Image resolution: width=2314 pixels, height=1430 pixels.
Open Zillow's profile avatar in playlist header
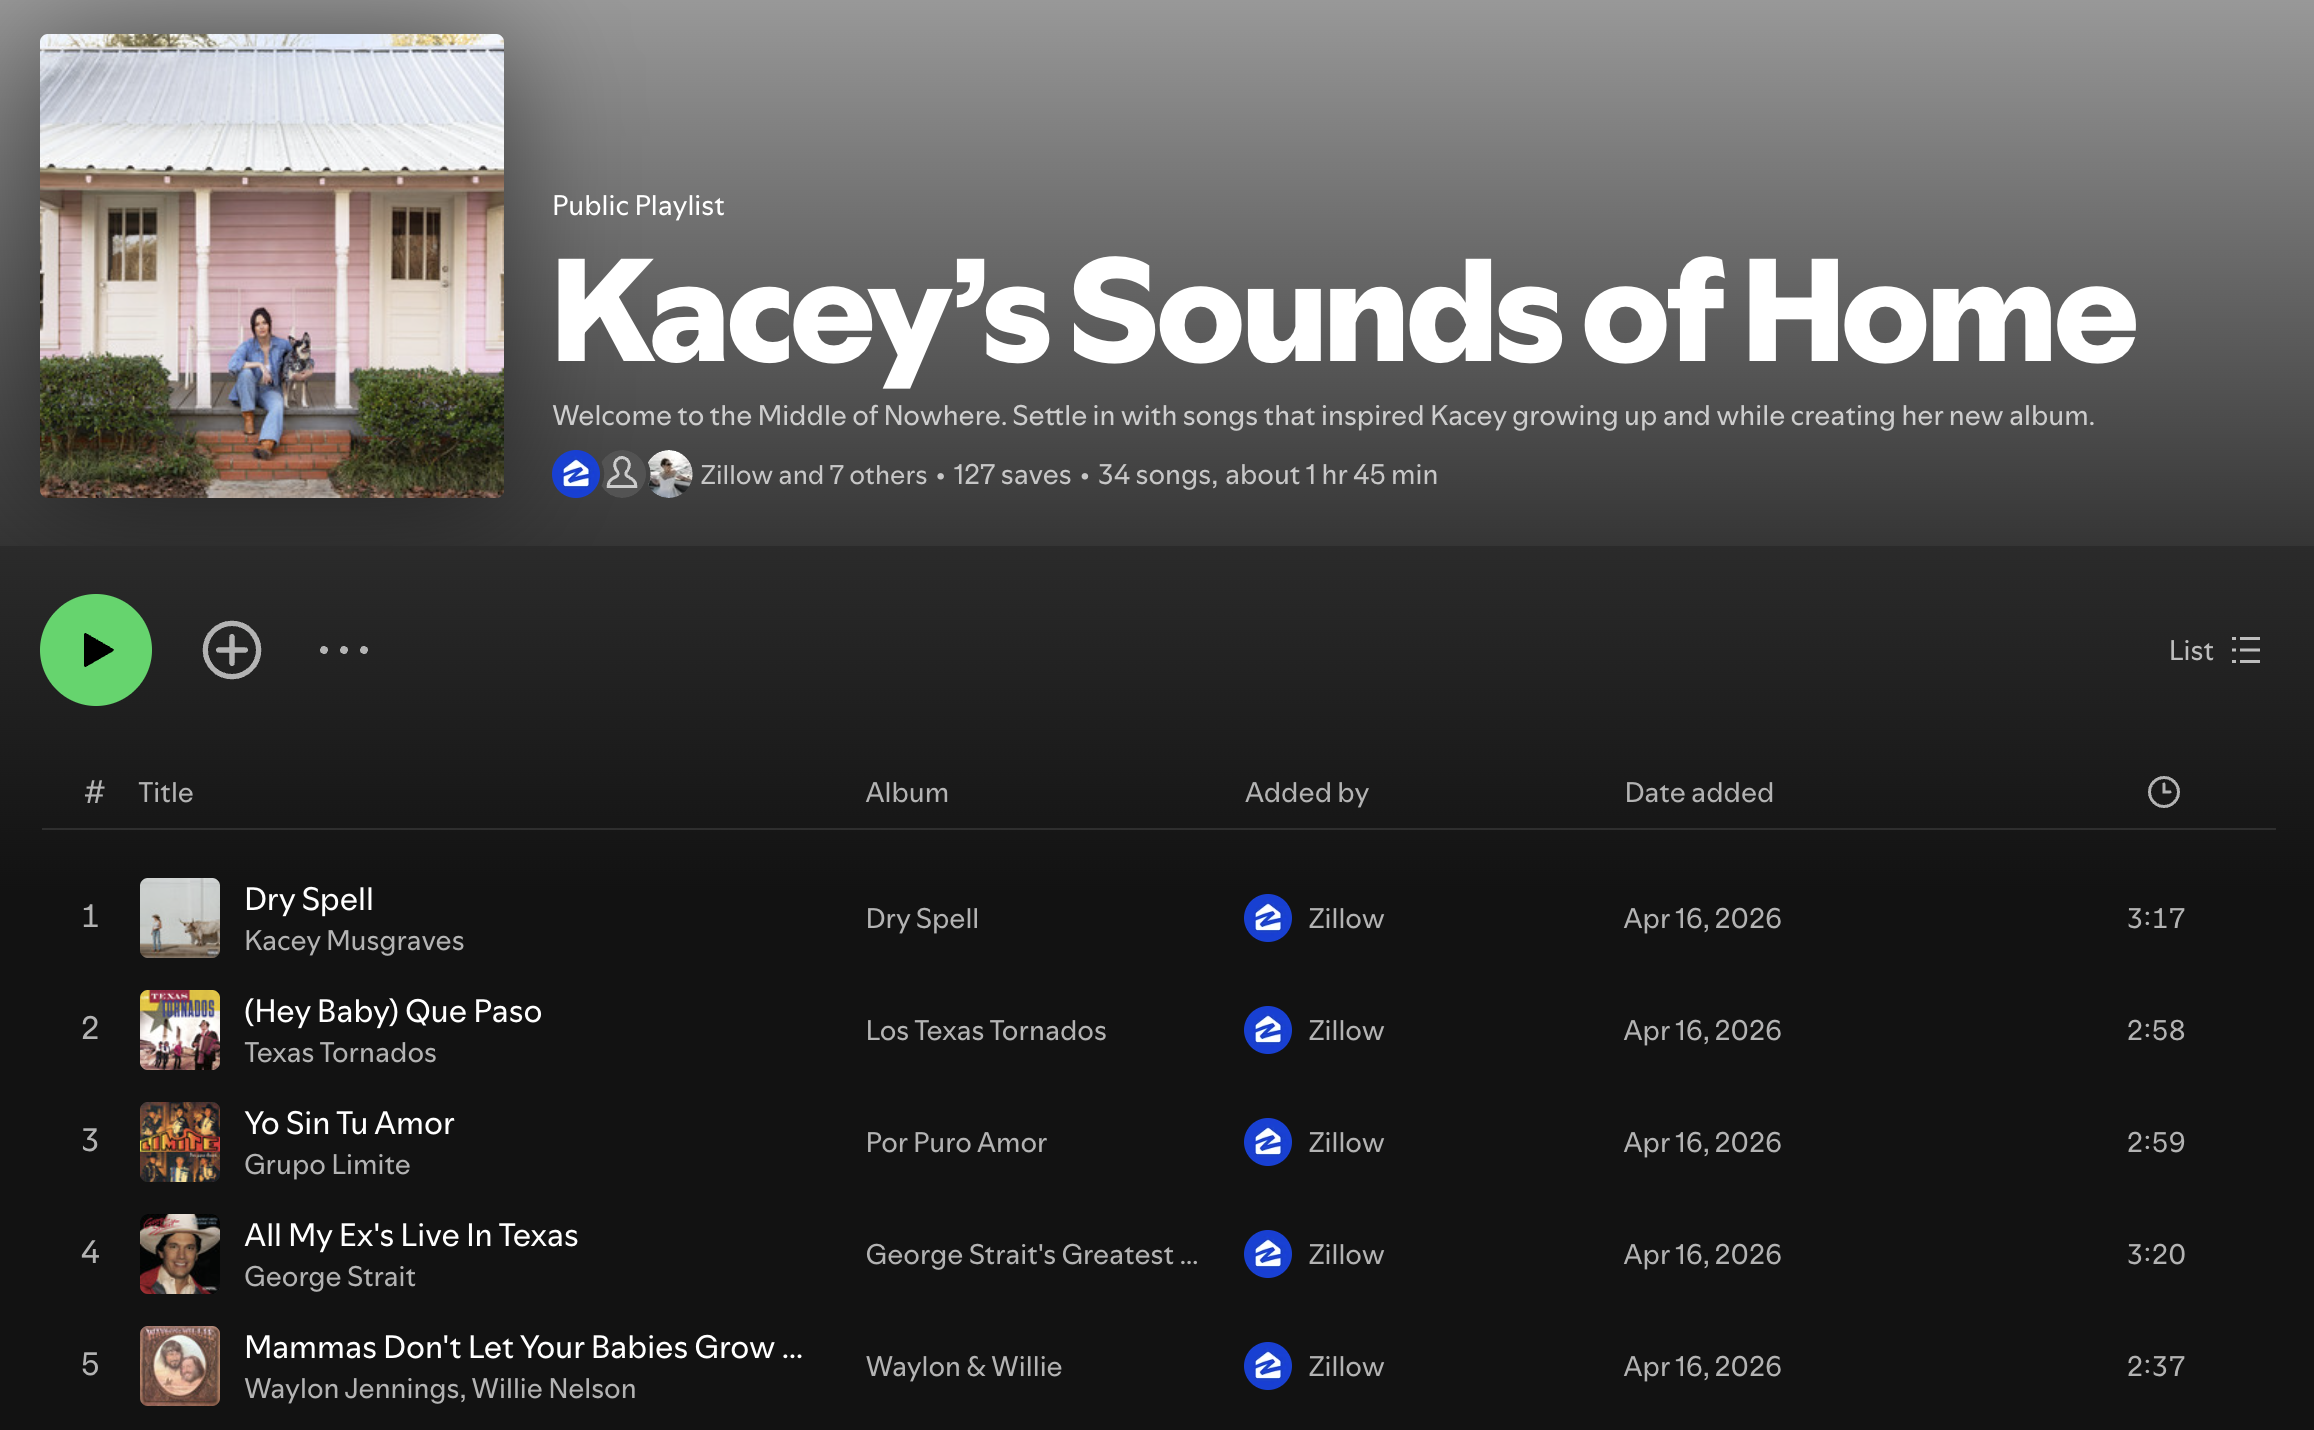(576, 474)
